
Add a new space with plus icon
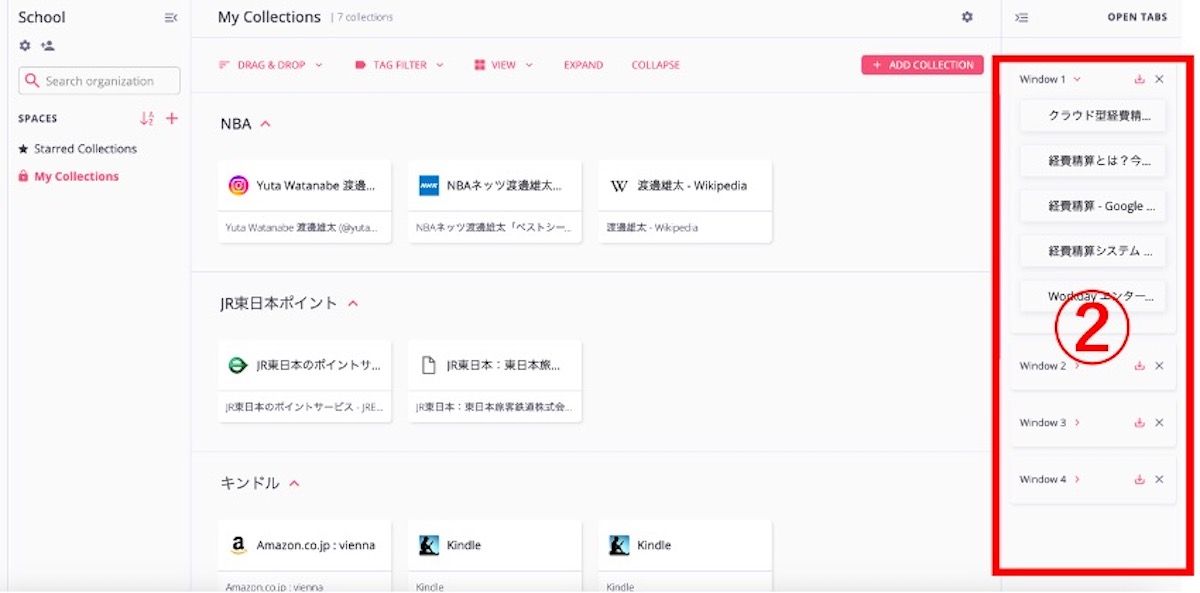tap(172, 118)
